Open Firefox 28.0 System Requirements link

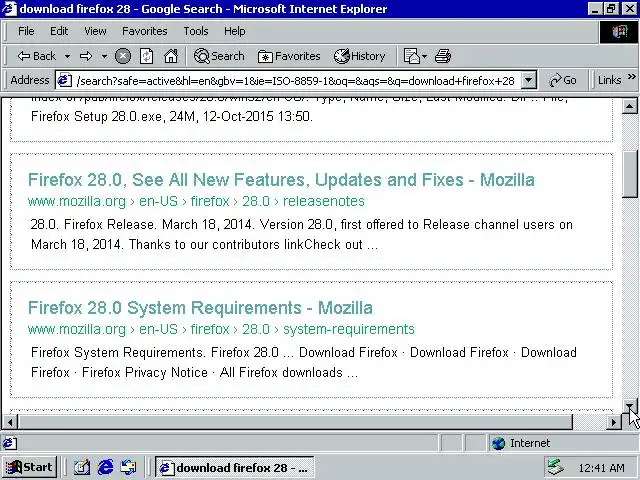[x=200, y=308]
